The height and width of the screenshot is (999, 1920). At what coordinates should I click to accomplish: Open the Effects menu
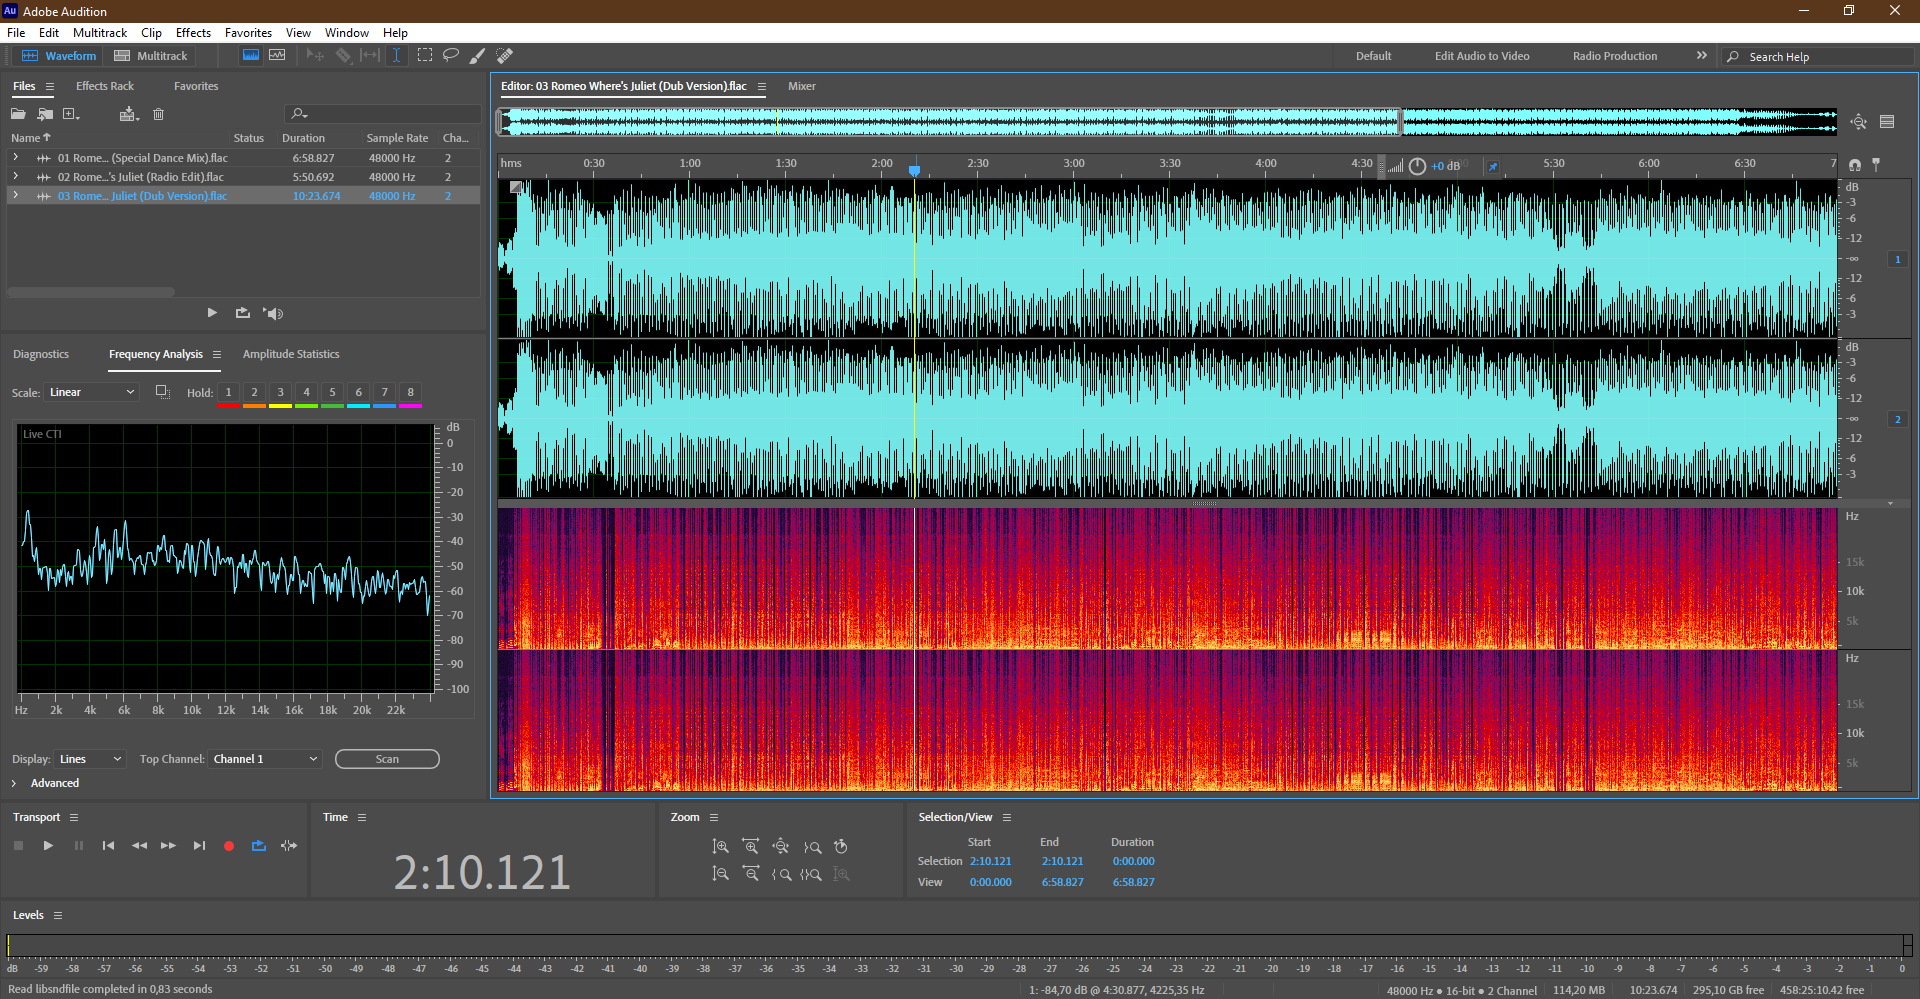tap(193, 33)
